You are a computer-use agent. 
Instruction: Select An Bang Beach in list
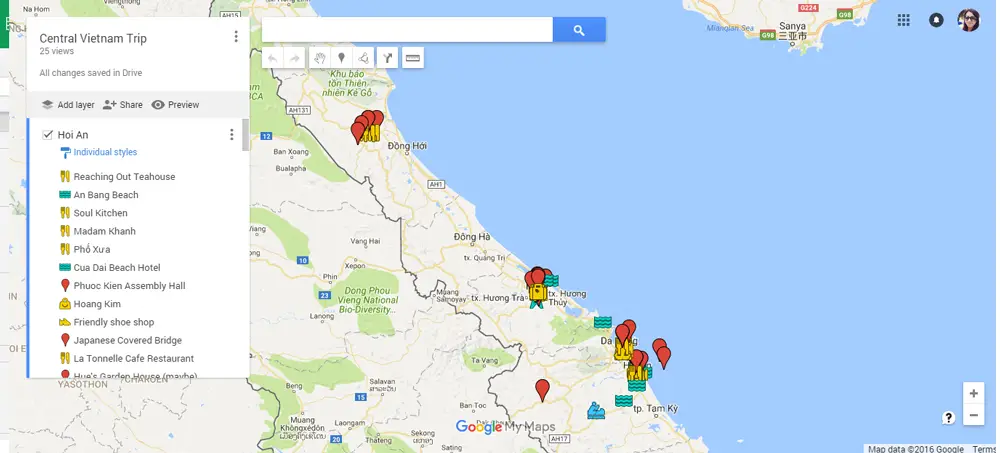[x=106, y=195]
